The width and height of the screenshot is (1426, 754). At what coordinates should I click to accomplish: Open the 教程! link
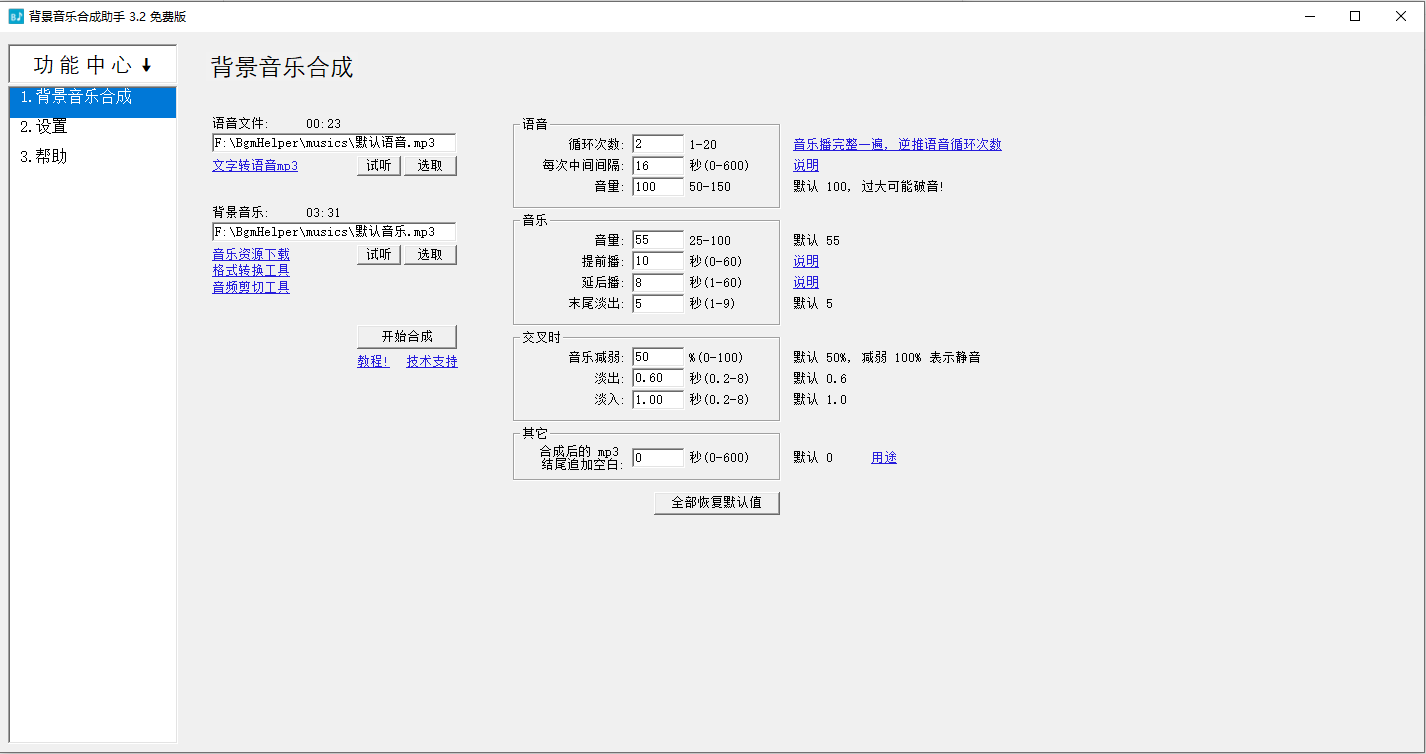point(373,362)
